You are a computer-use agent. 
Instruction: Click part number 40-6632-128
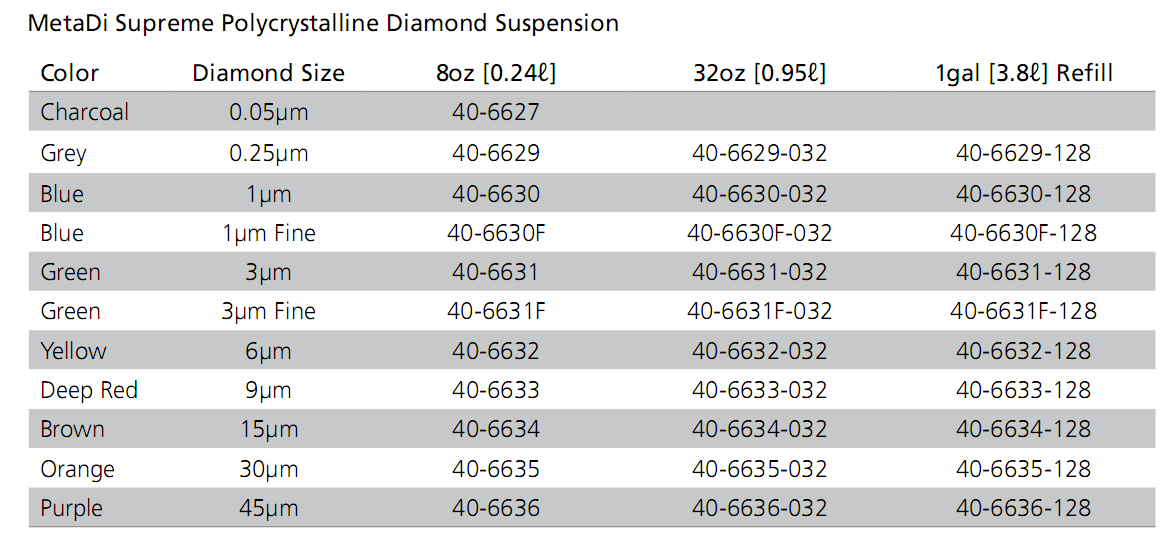tap(1023, 351)
